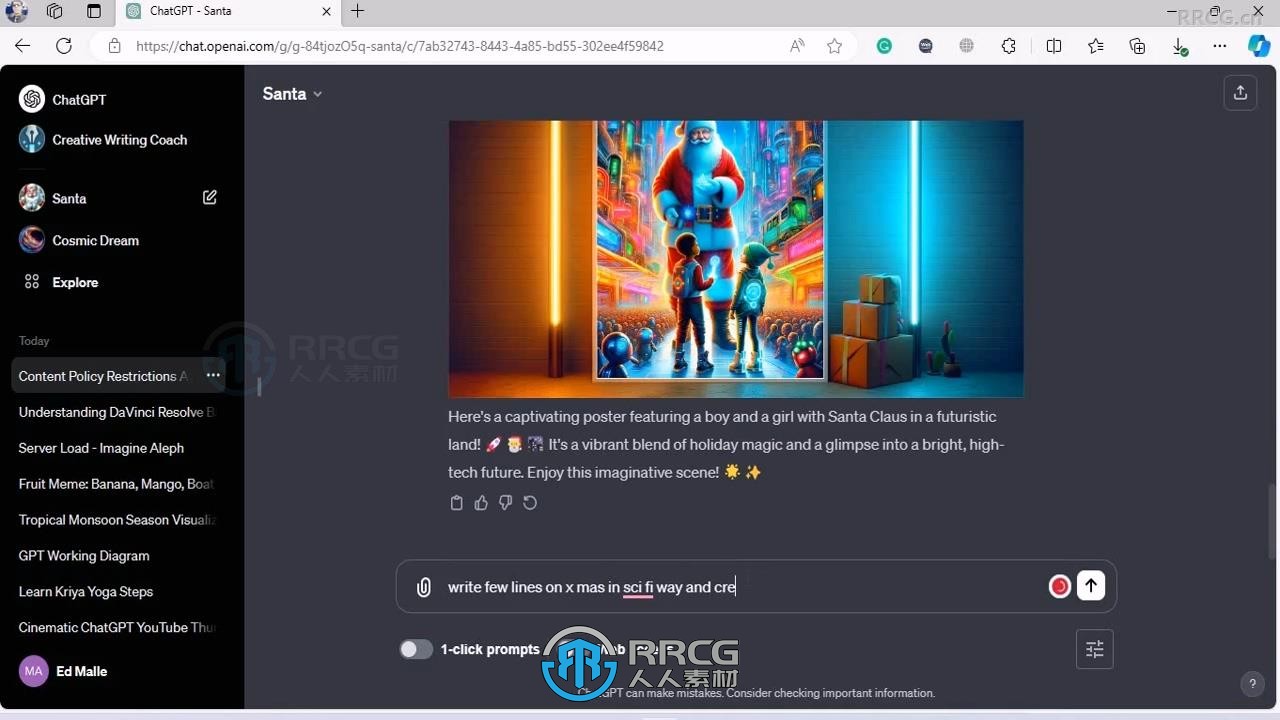This screenshot has width=1280, height=720.
Task: Click the red recording extension icon in input
Action: coord(1060,587)
